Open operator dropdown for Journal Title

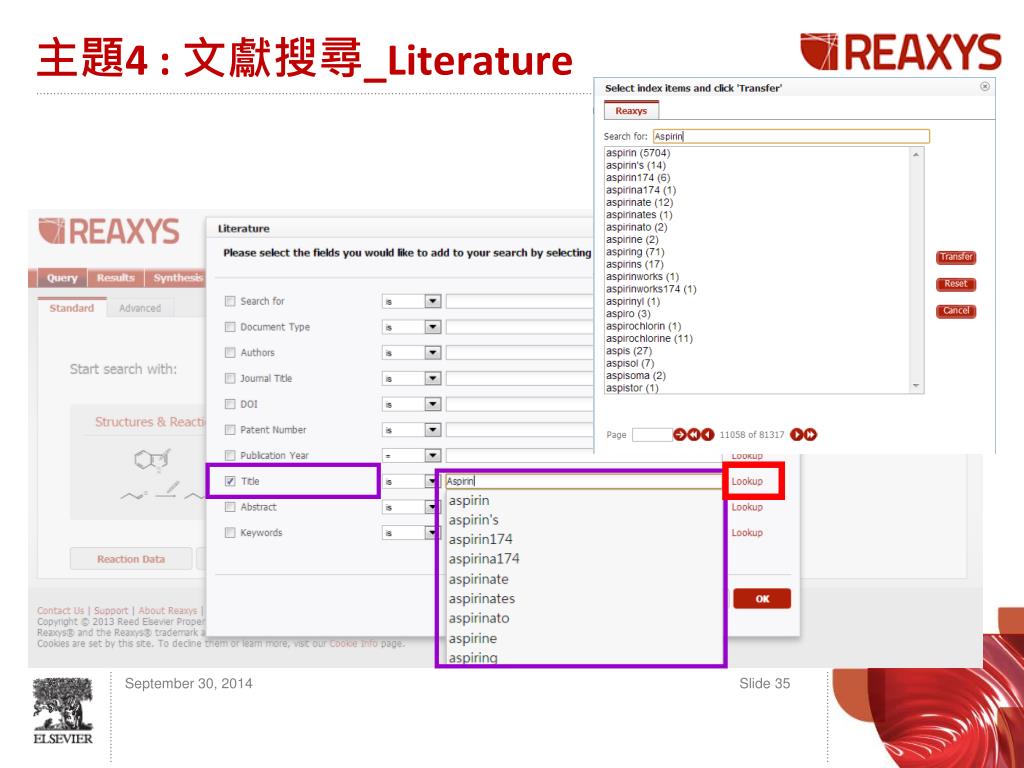tap(432, 379)
